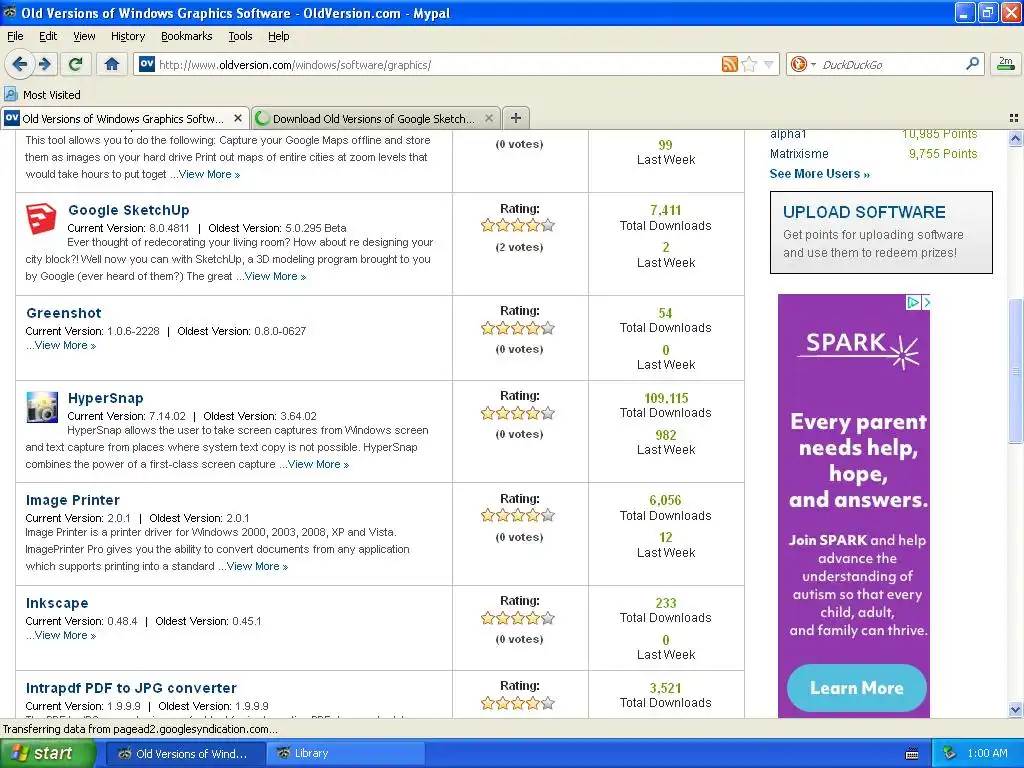Click the Image Printer rating stars

tap(518, 516)
